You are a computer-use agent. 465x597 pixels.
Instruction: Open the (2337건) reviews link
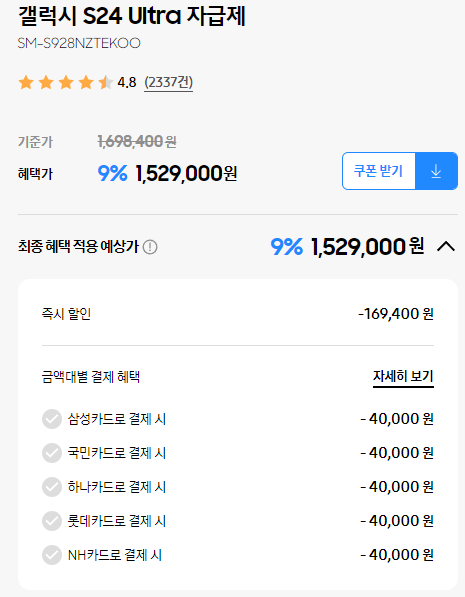pyautogui.click(x=168, y=82)
